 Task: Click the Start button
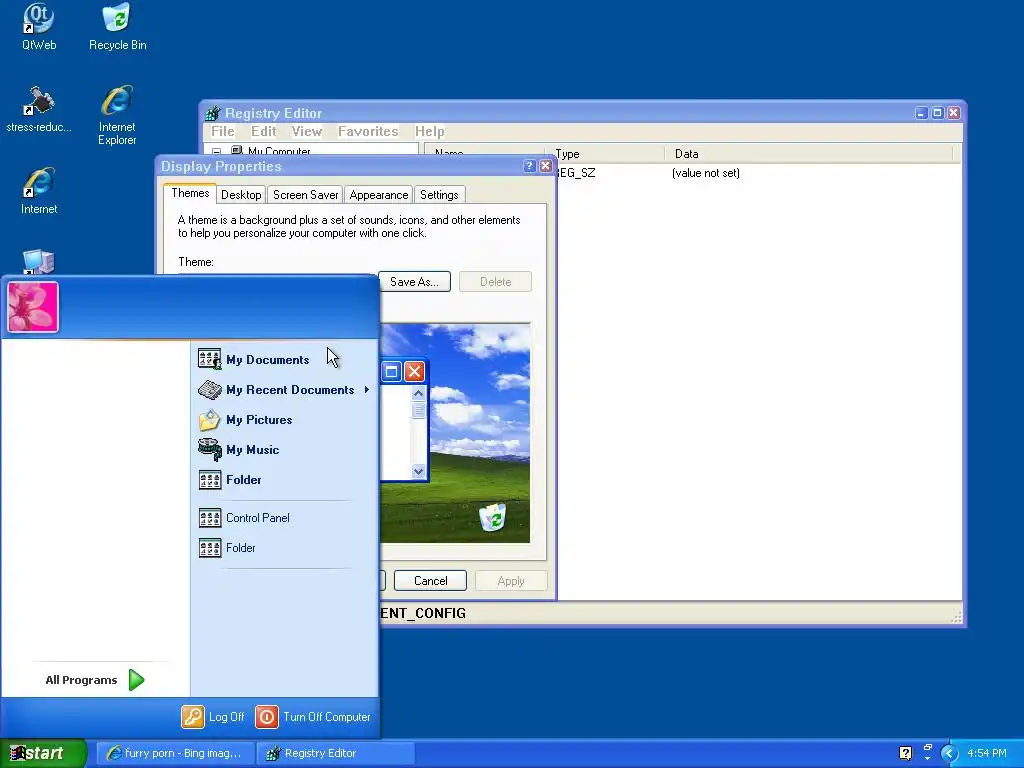point(43,753)
